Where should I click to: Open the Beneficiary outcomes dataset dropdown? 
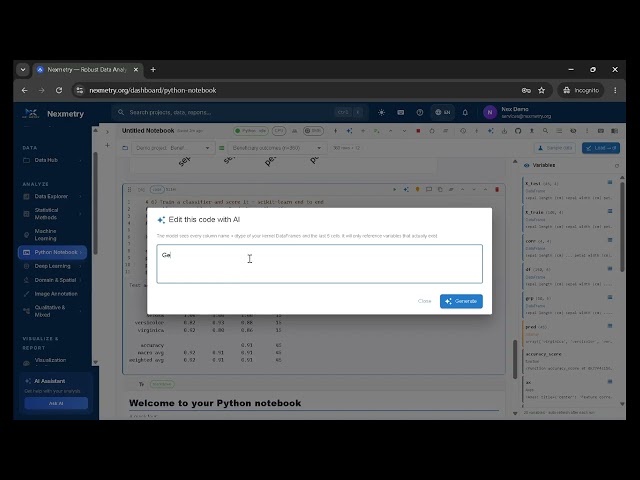click(277, 148)
